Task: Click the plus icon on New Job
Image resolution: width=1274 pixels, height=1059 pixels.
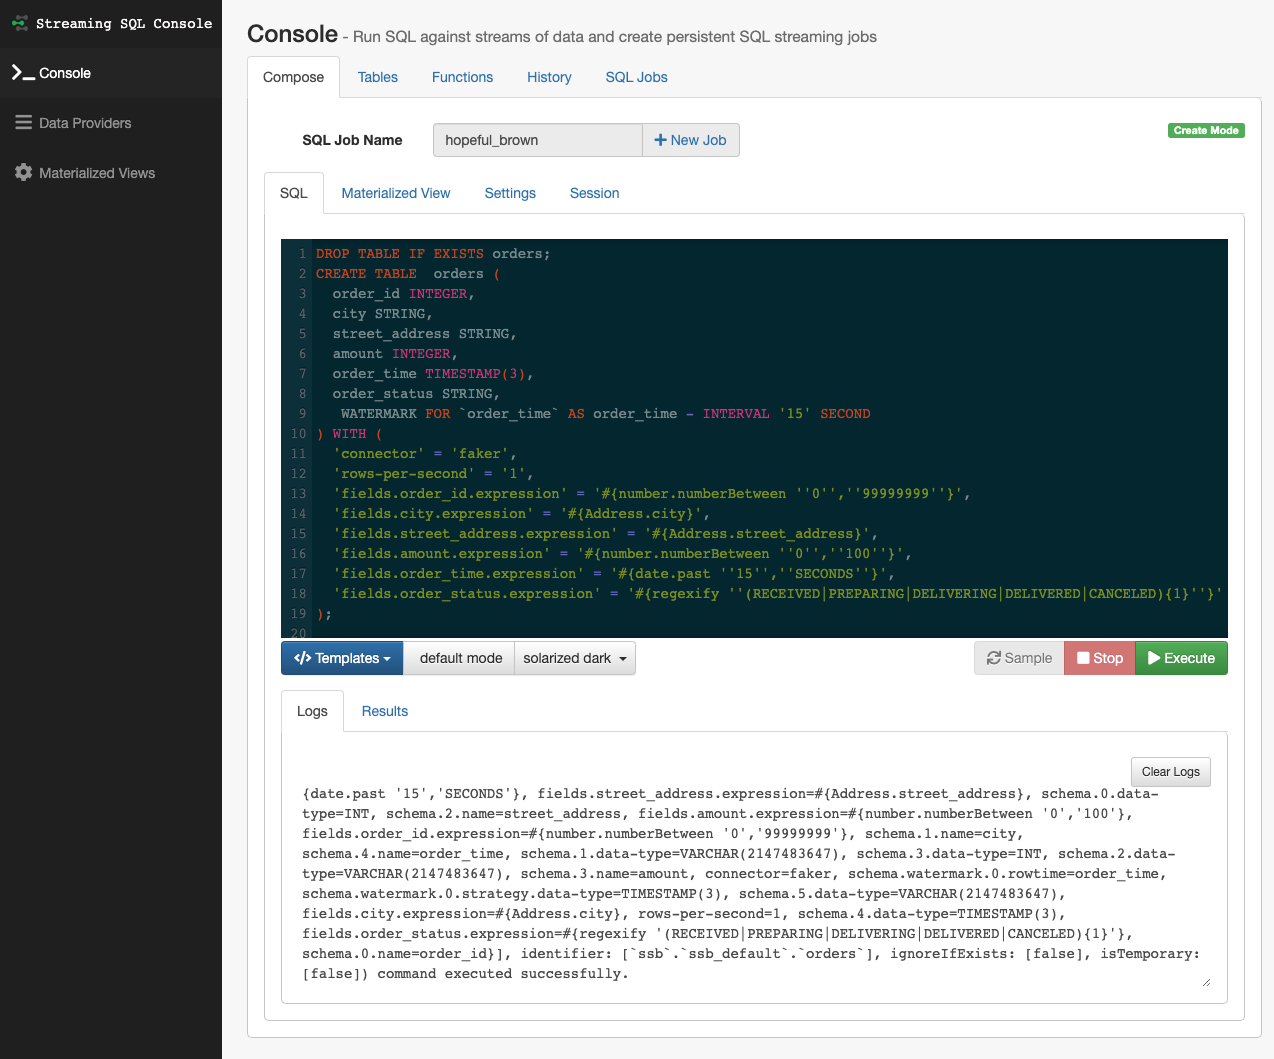Action: click(x=660, y=140)
